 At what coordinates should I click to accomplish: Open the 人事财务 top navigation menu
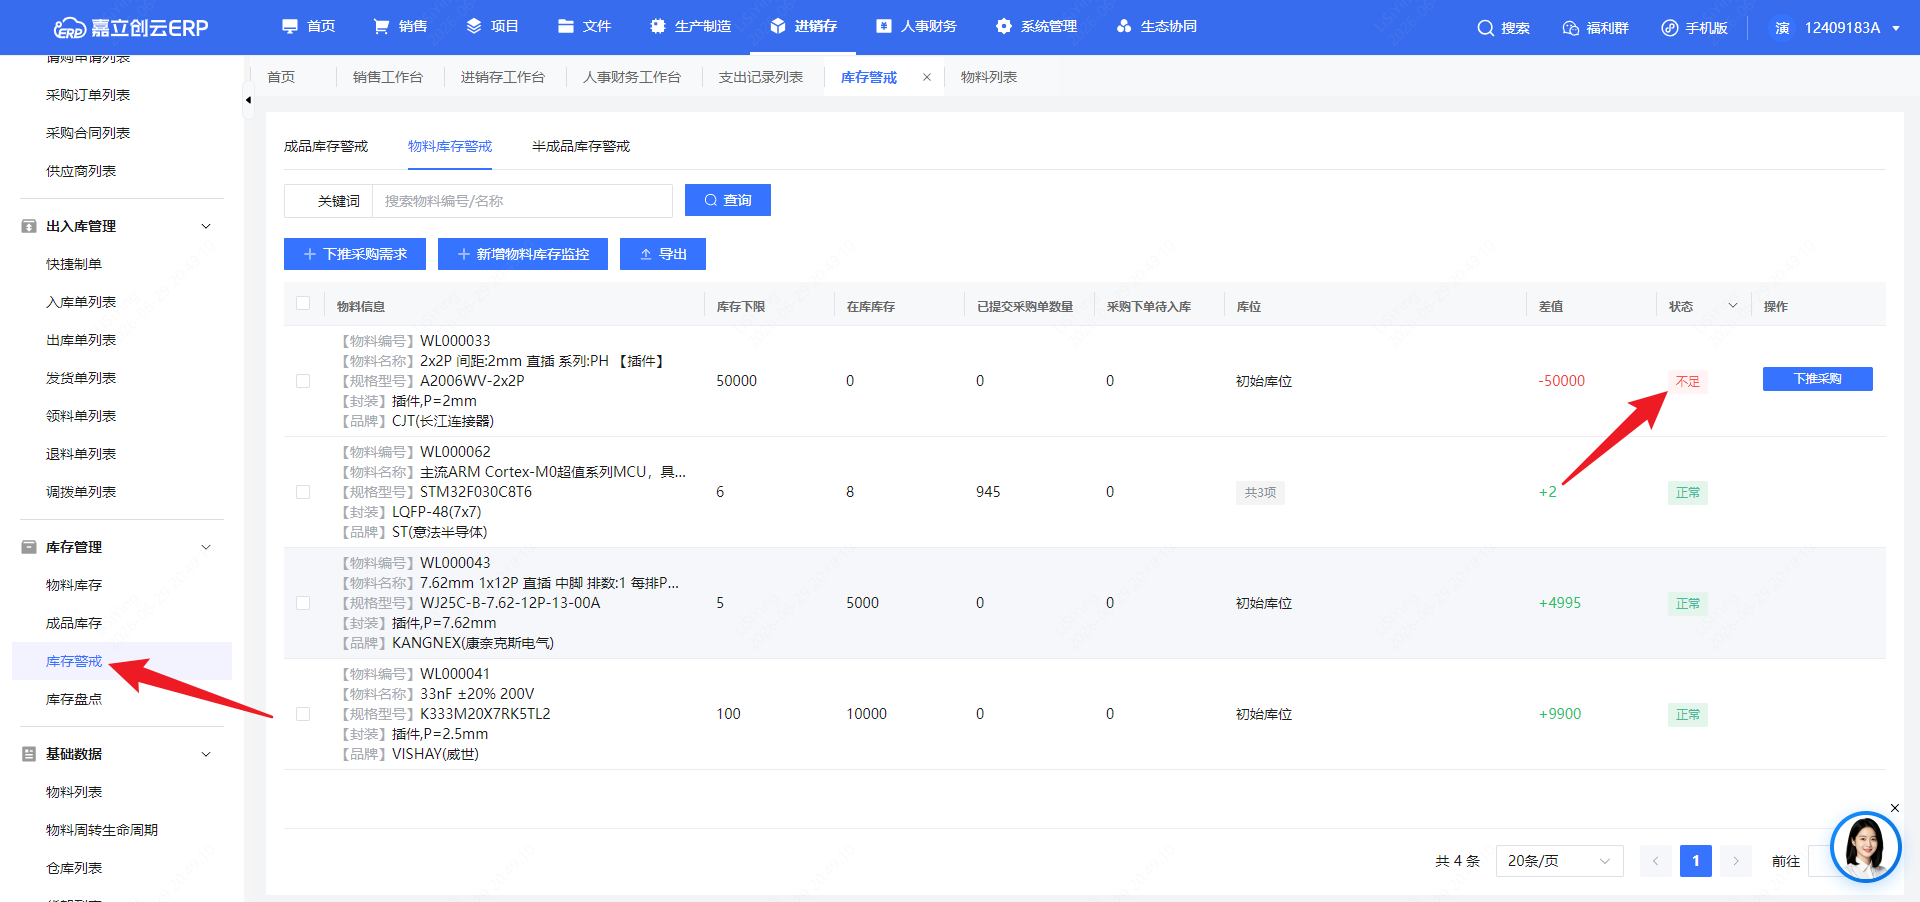[916, 26]
